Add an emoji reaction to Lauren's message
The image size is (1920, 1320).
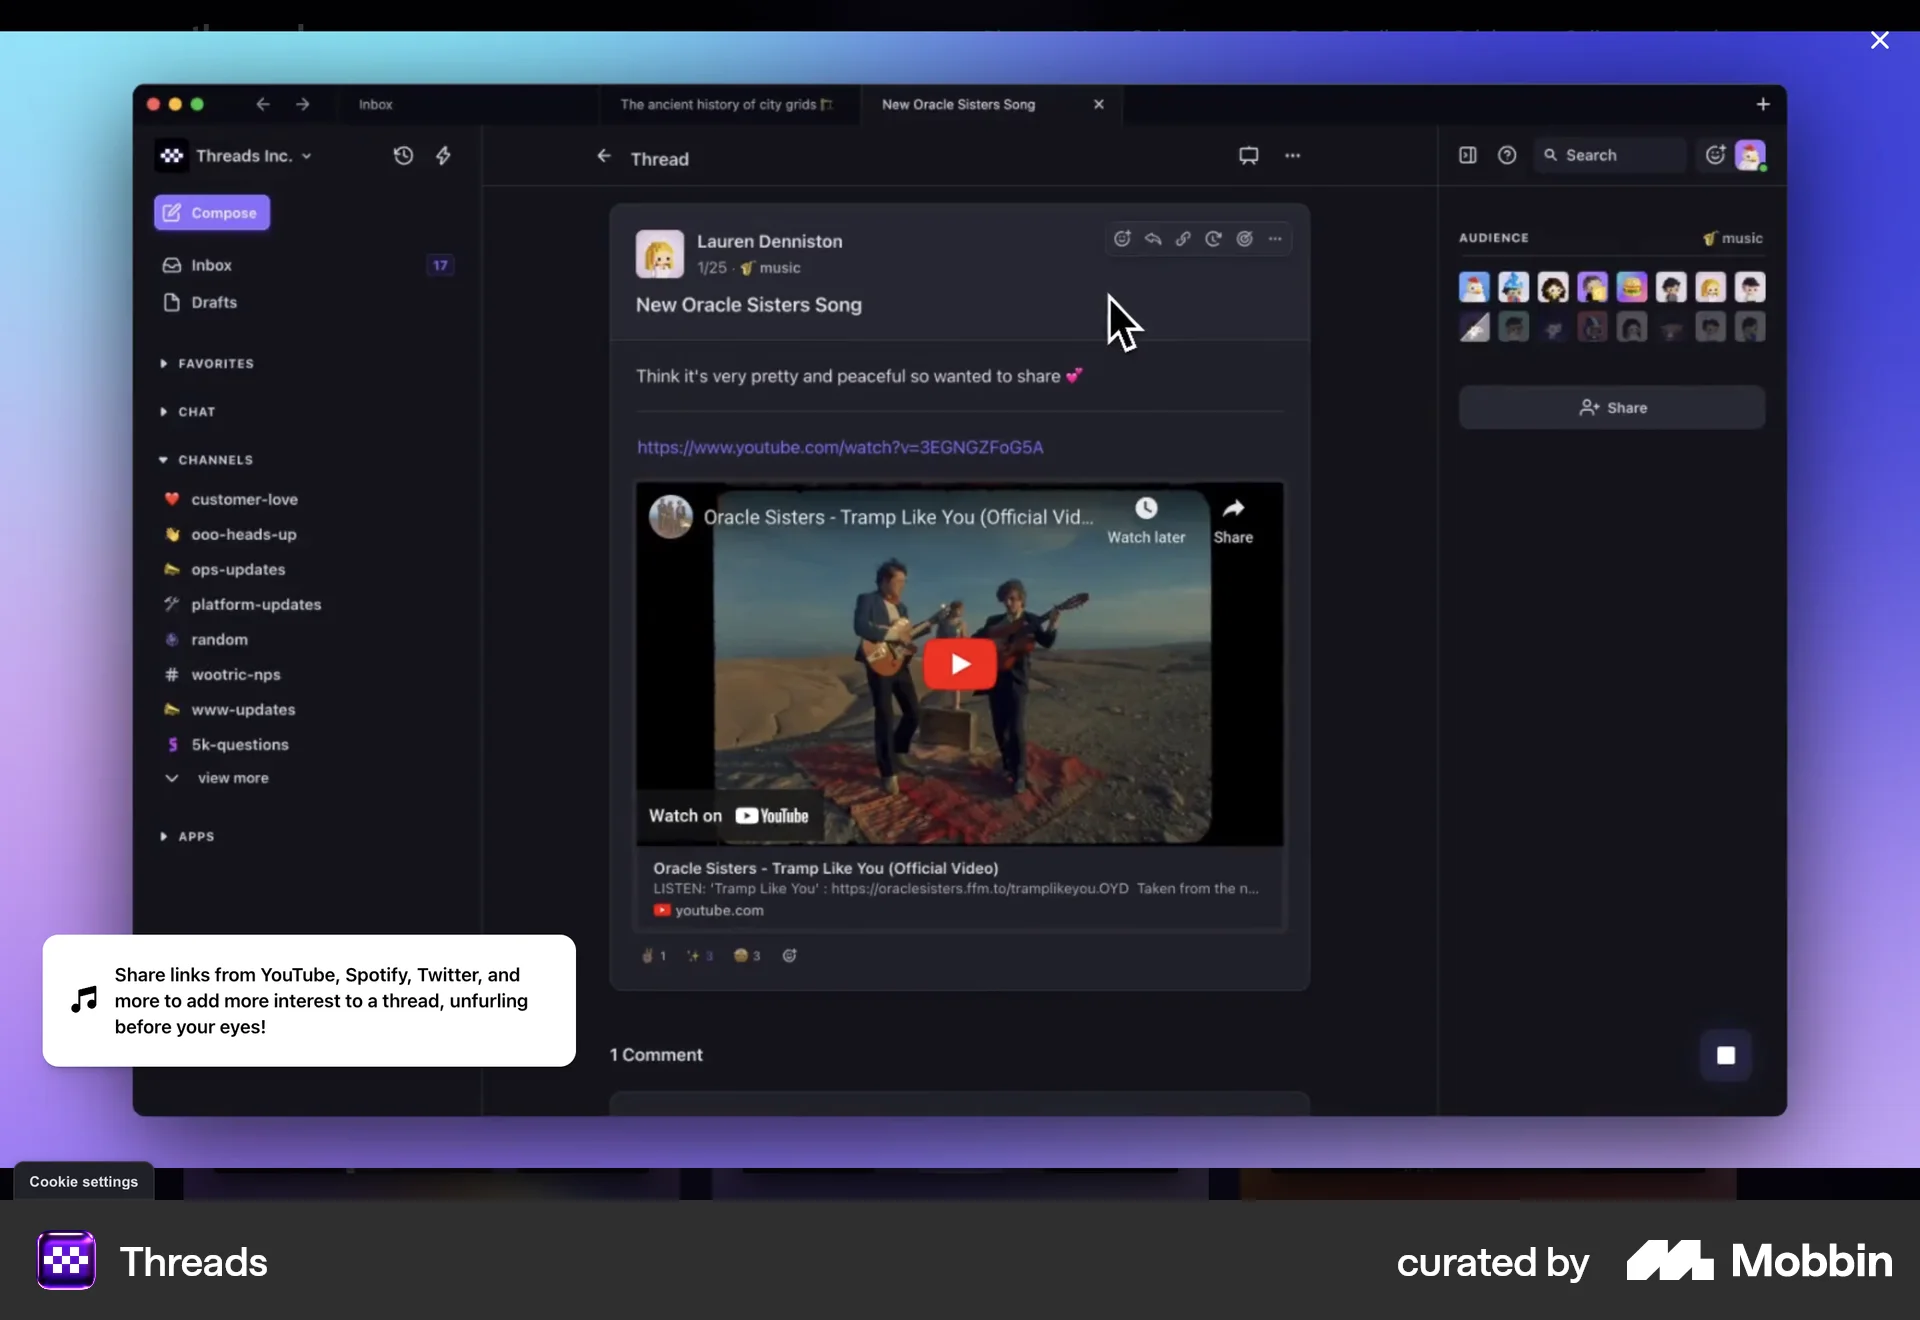click(x=1123, y=239)
